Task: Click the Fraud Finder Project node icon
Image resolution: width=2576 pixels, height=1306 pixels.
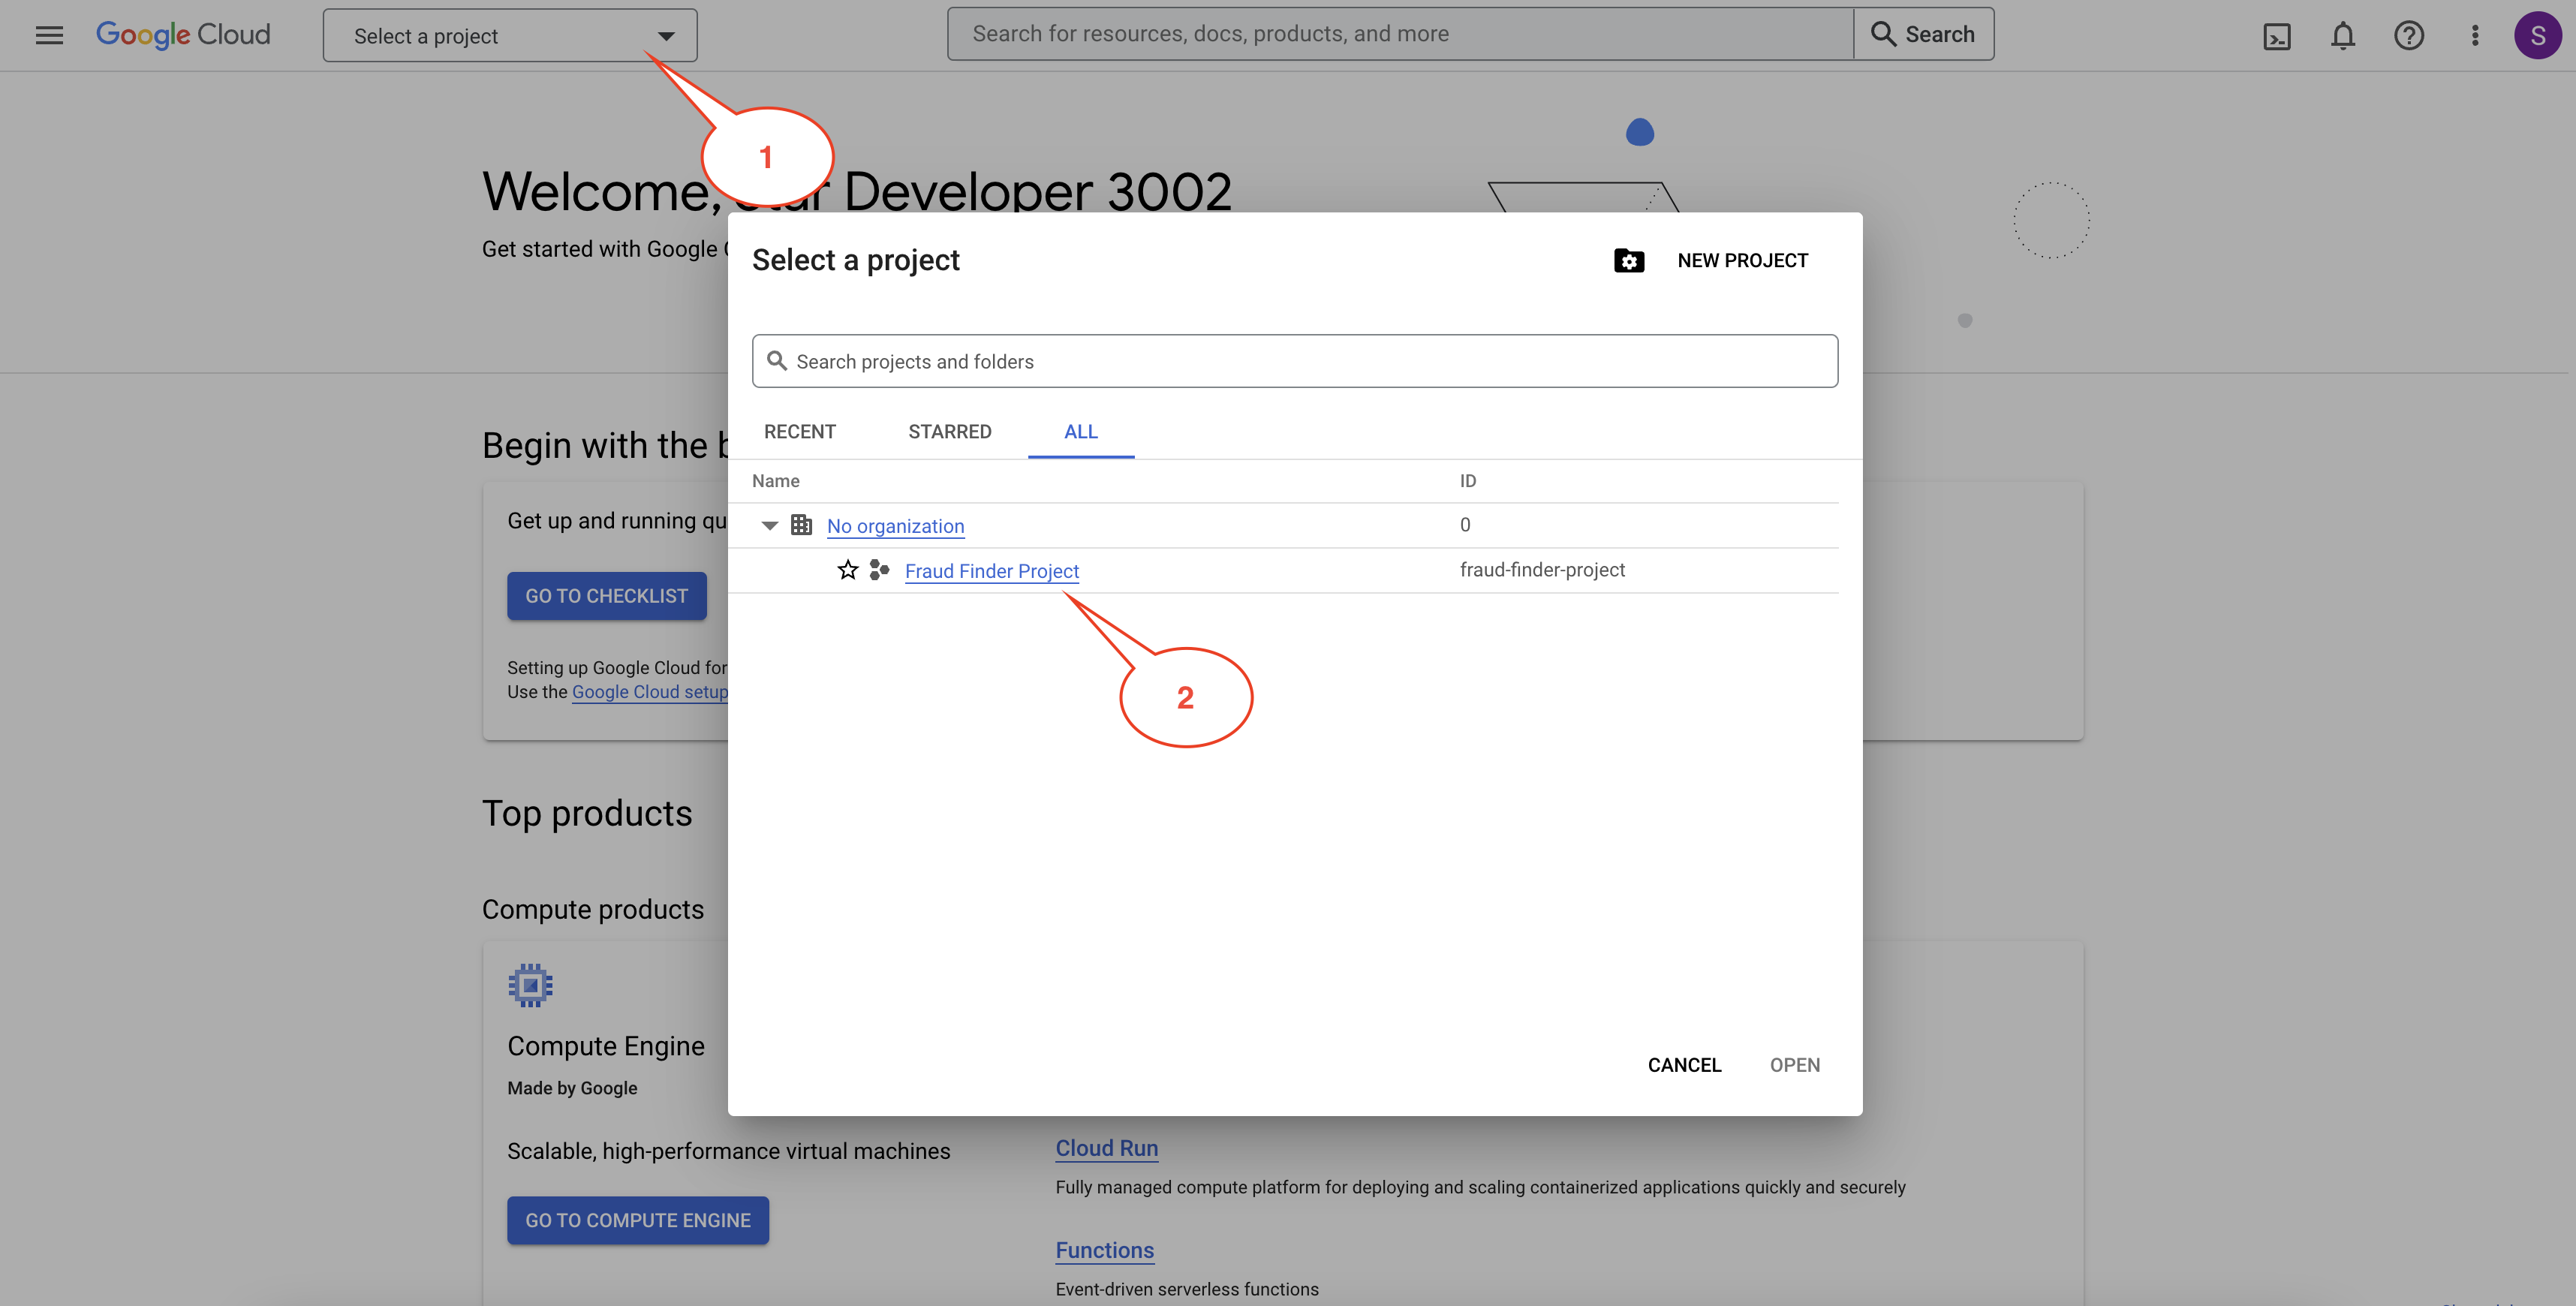Action: 877,570
